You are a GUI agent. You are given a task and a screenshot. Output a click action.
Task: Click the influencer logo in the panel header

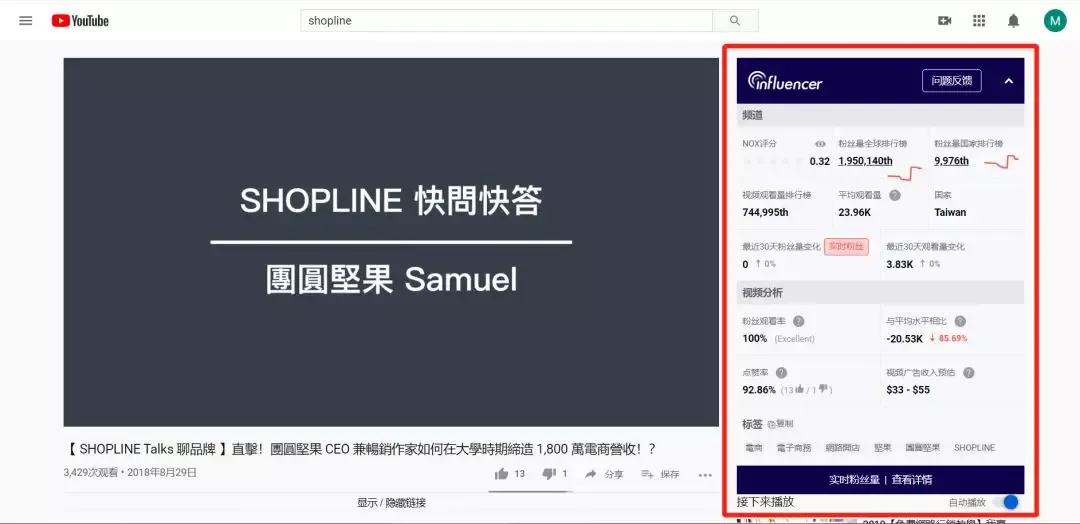[x=785, y=81]
